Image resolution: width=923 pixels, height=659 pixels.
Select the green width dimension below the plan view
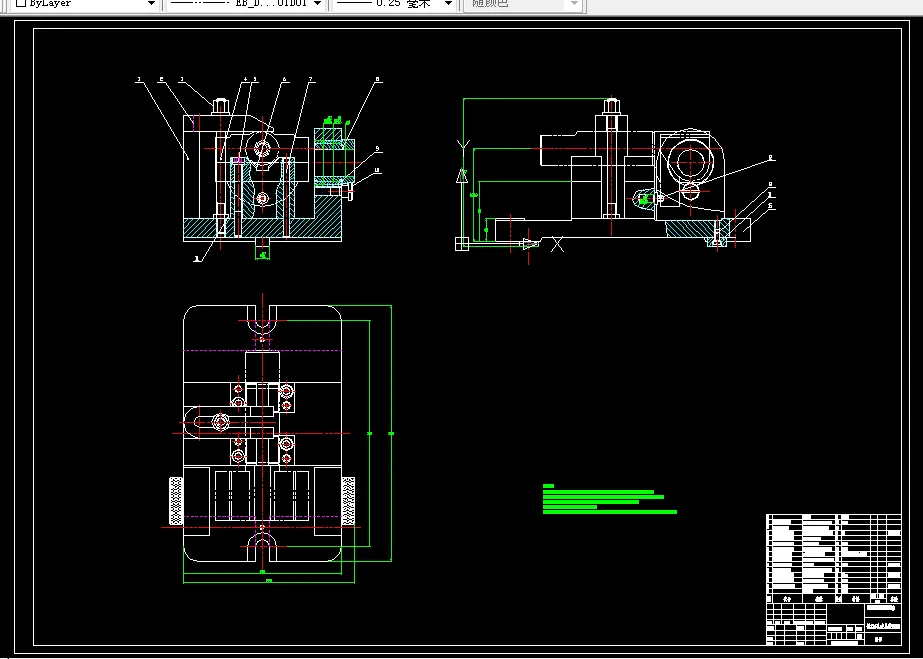268,579
